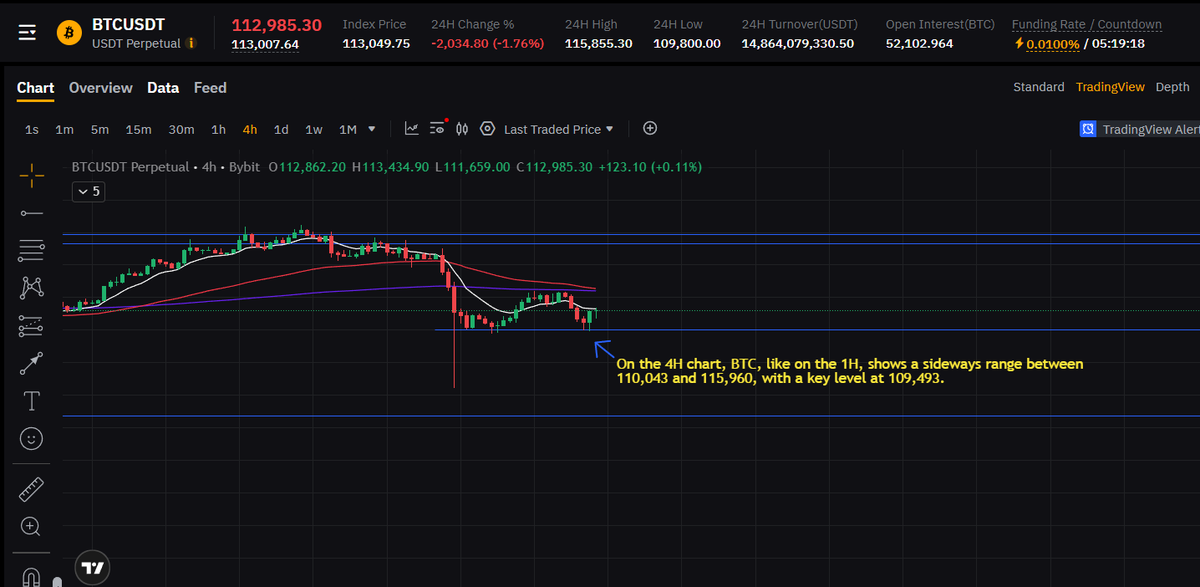Open the hamburger menu icon
1200x587 pixels.
tap(28, 33)
